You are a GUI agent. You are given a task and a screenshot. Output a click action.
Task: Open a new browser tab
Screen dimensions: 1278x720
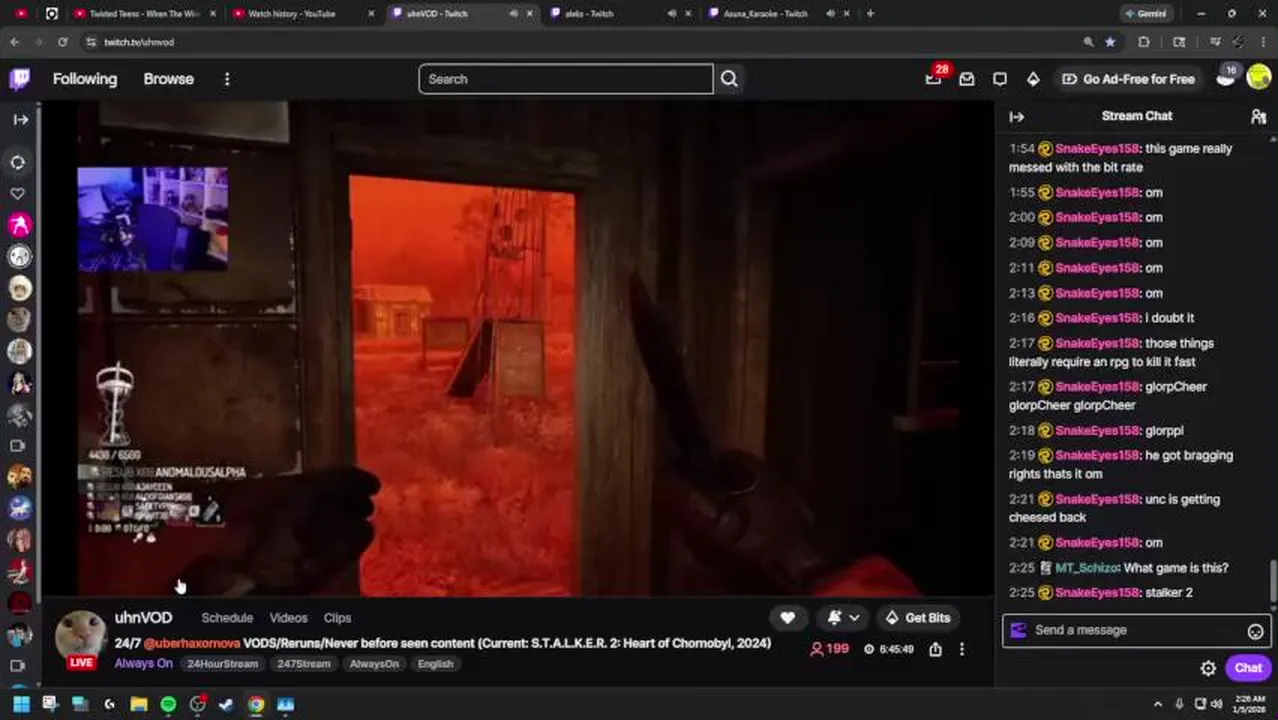870,14
